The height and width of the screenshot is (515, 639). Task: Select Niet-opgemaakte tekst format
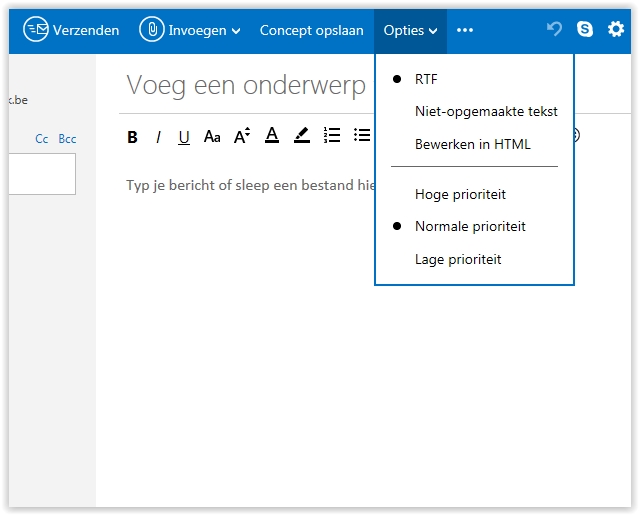[x=486, y=112]
